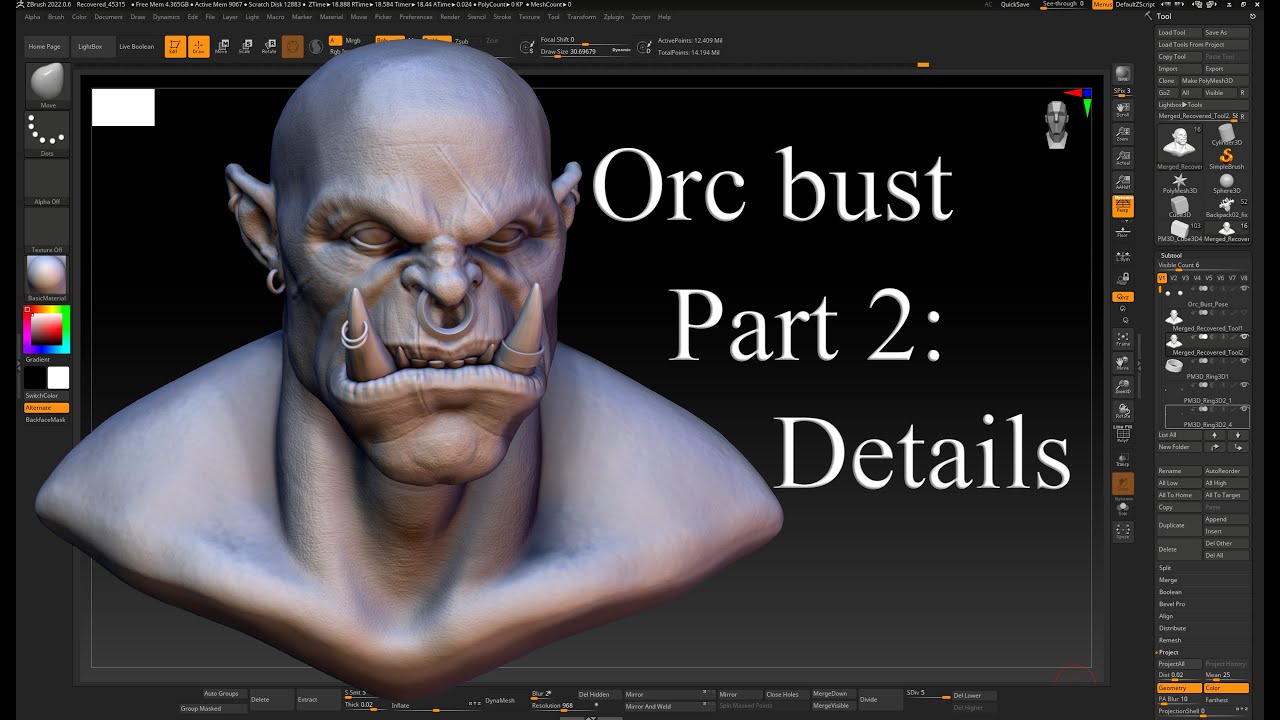Select the Cylinder3D tool thumbnail
1280x720 pixels.
1226,135
